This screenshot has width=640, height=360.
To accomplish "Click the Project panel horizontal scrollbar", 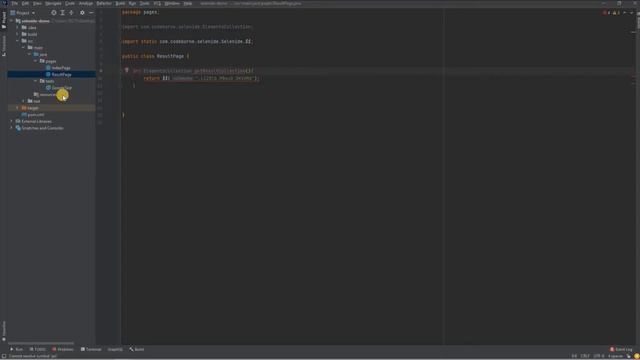I will point(41,343).
